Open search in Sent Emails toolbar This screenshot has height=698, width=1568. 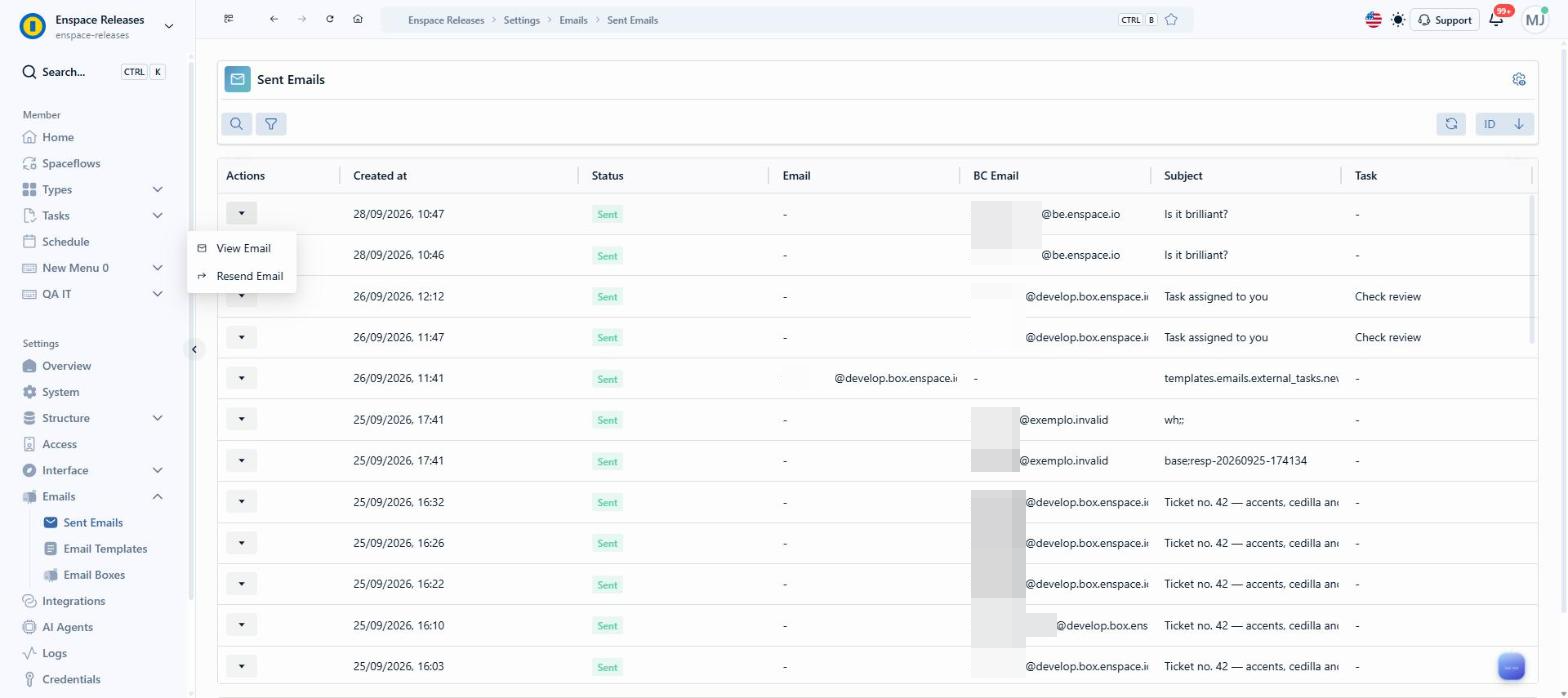[x=236, y=124]
